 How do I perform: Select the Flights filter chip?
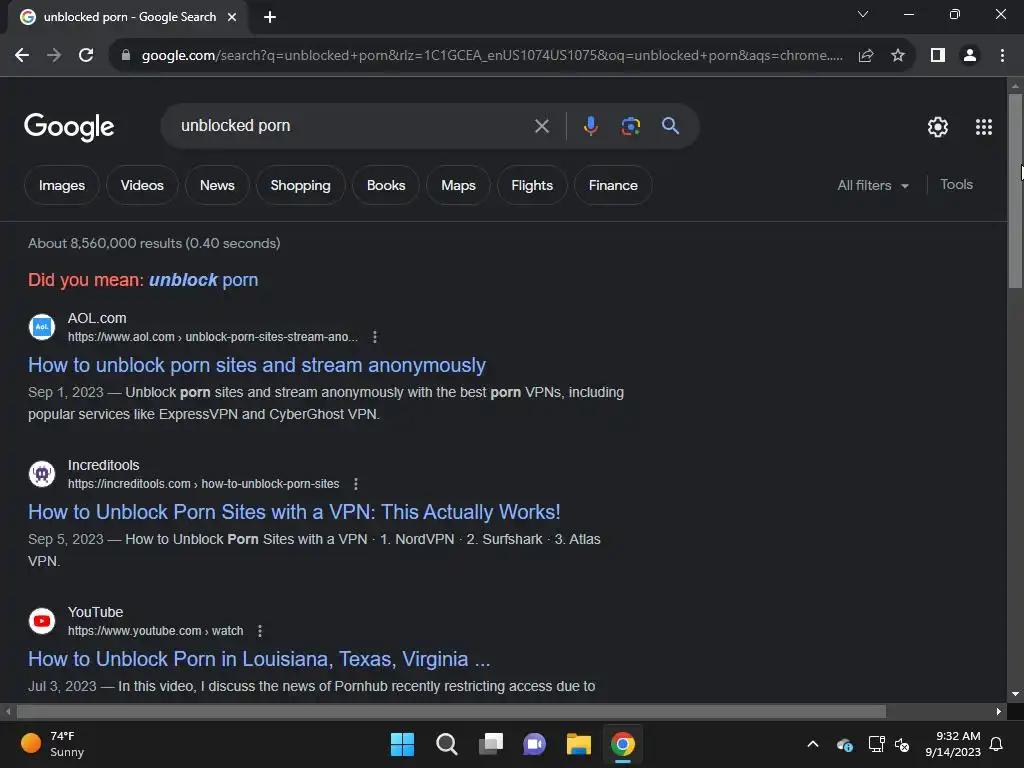(x=532, y=185)
